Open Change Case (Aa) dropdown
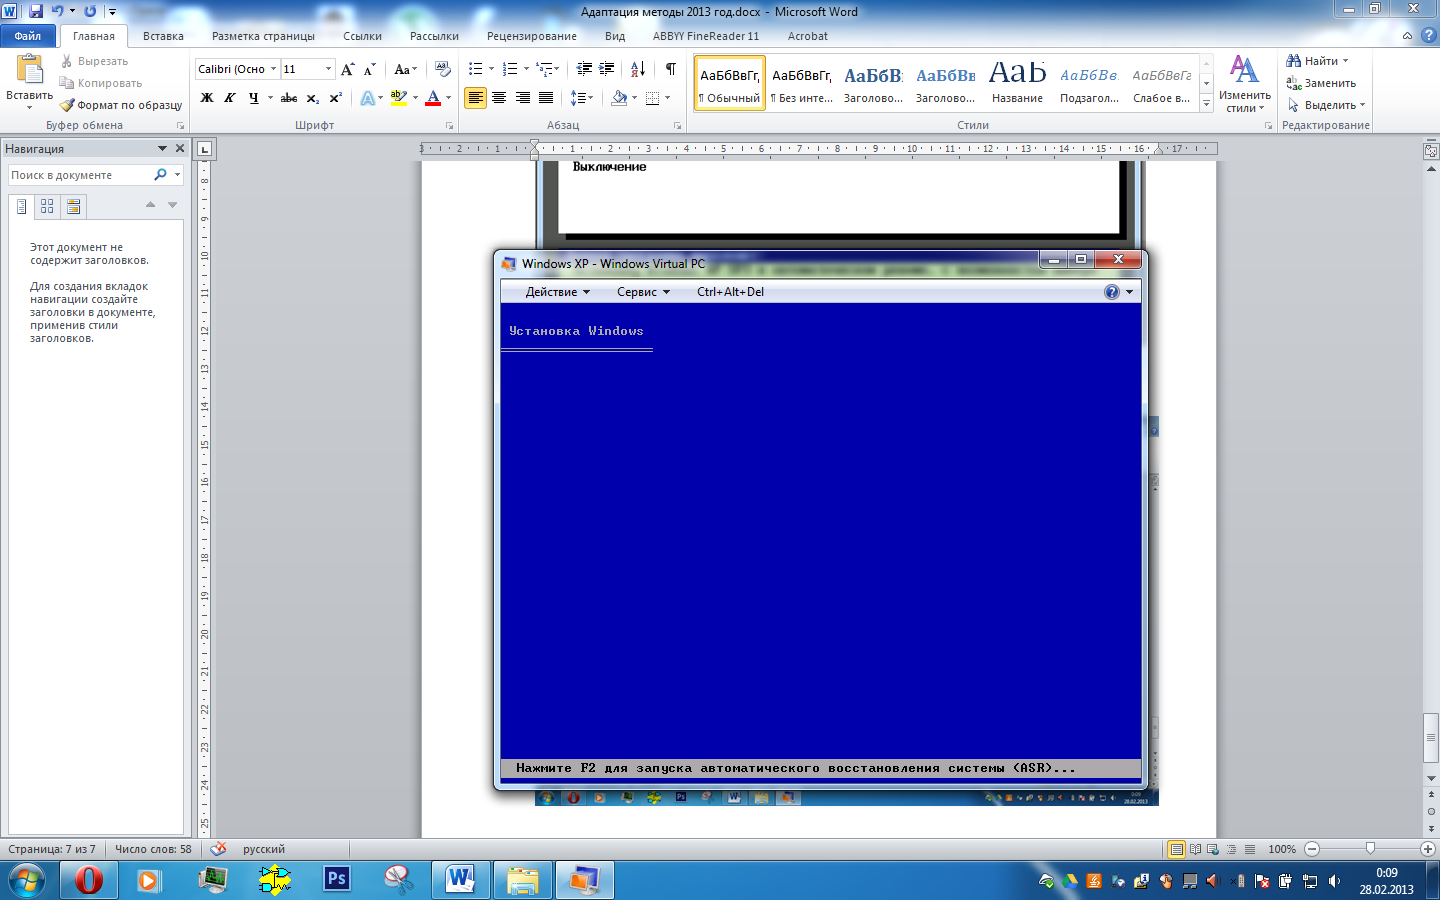 (405, 69)
